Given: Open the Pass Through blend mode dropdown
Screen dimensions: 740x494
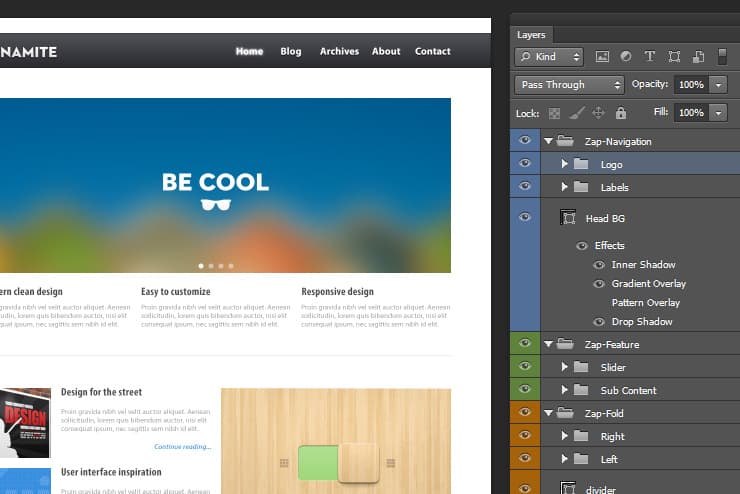Looking at the screenshot, I should point(570,85).
